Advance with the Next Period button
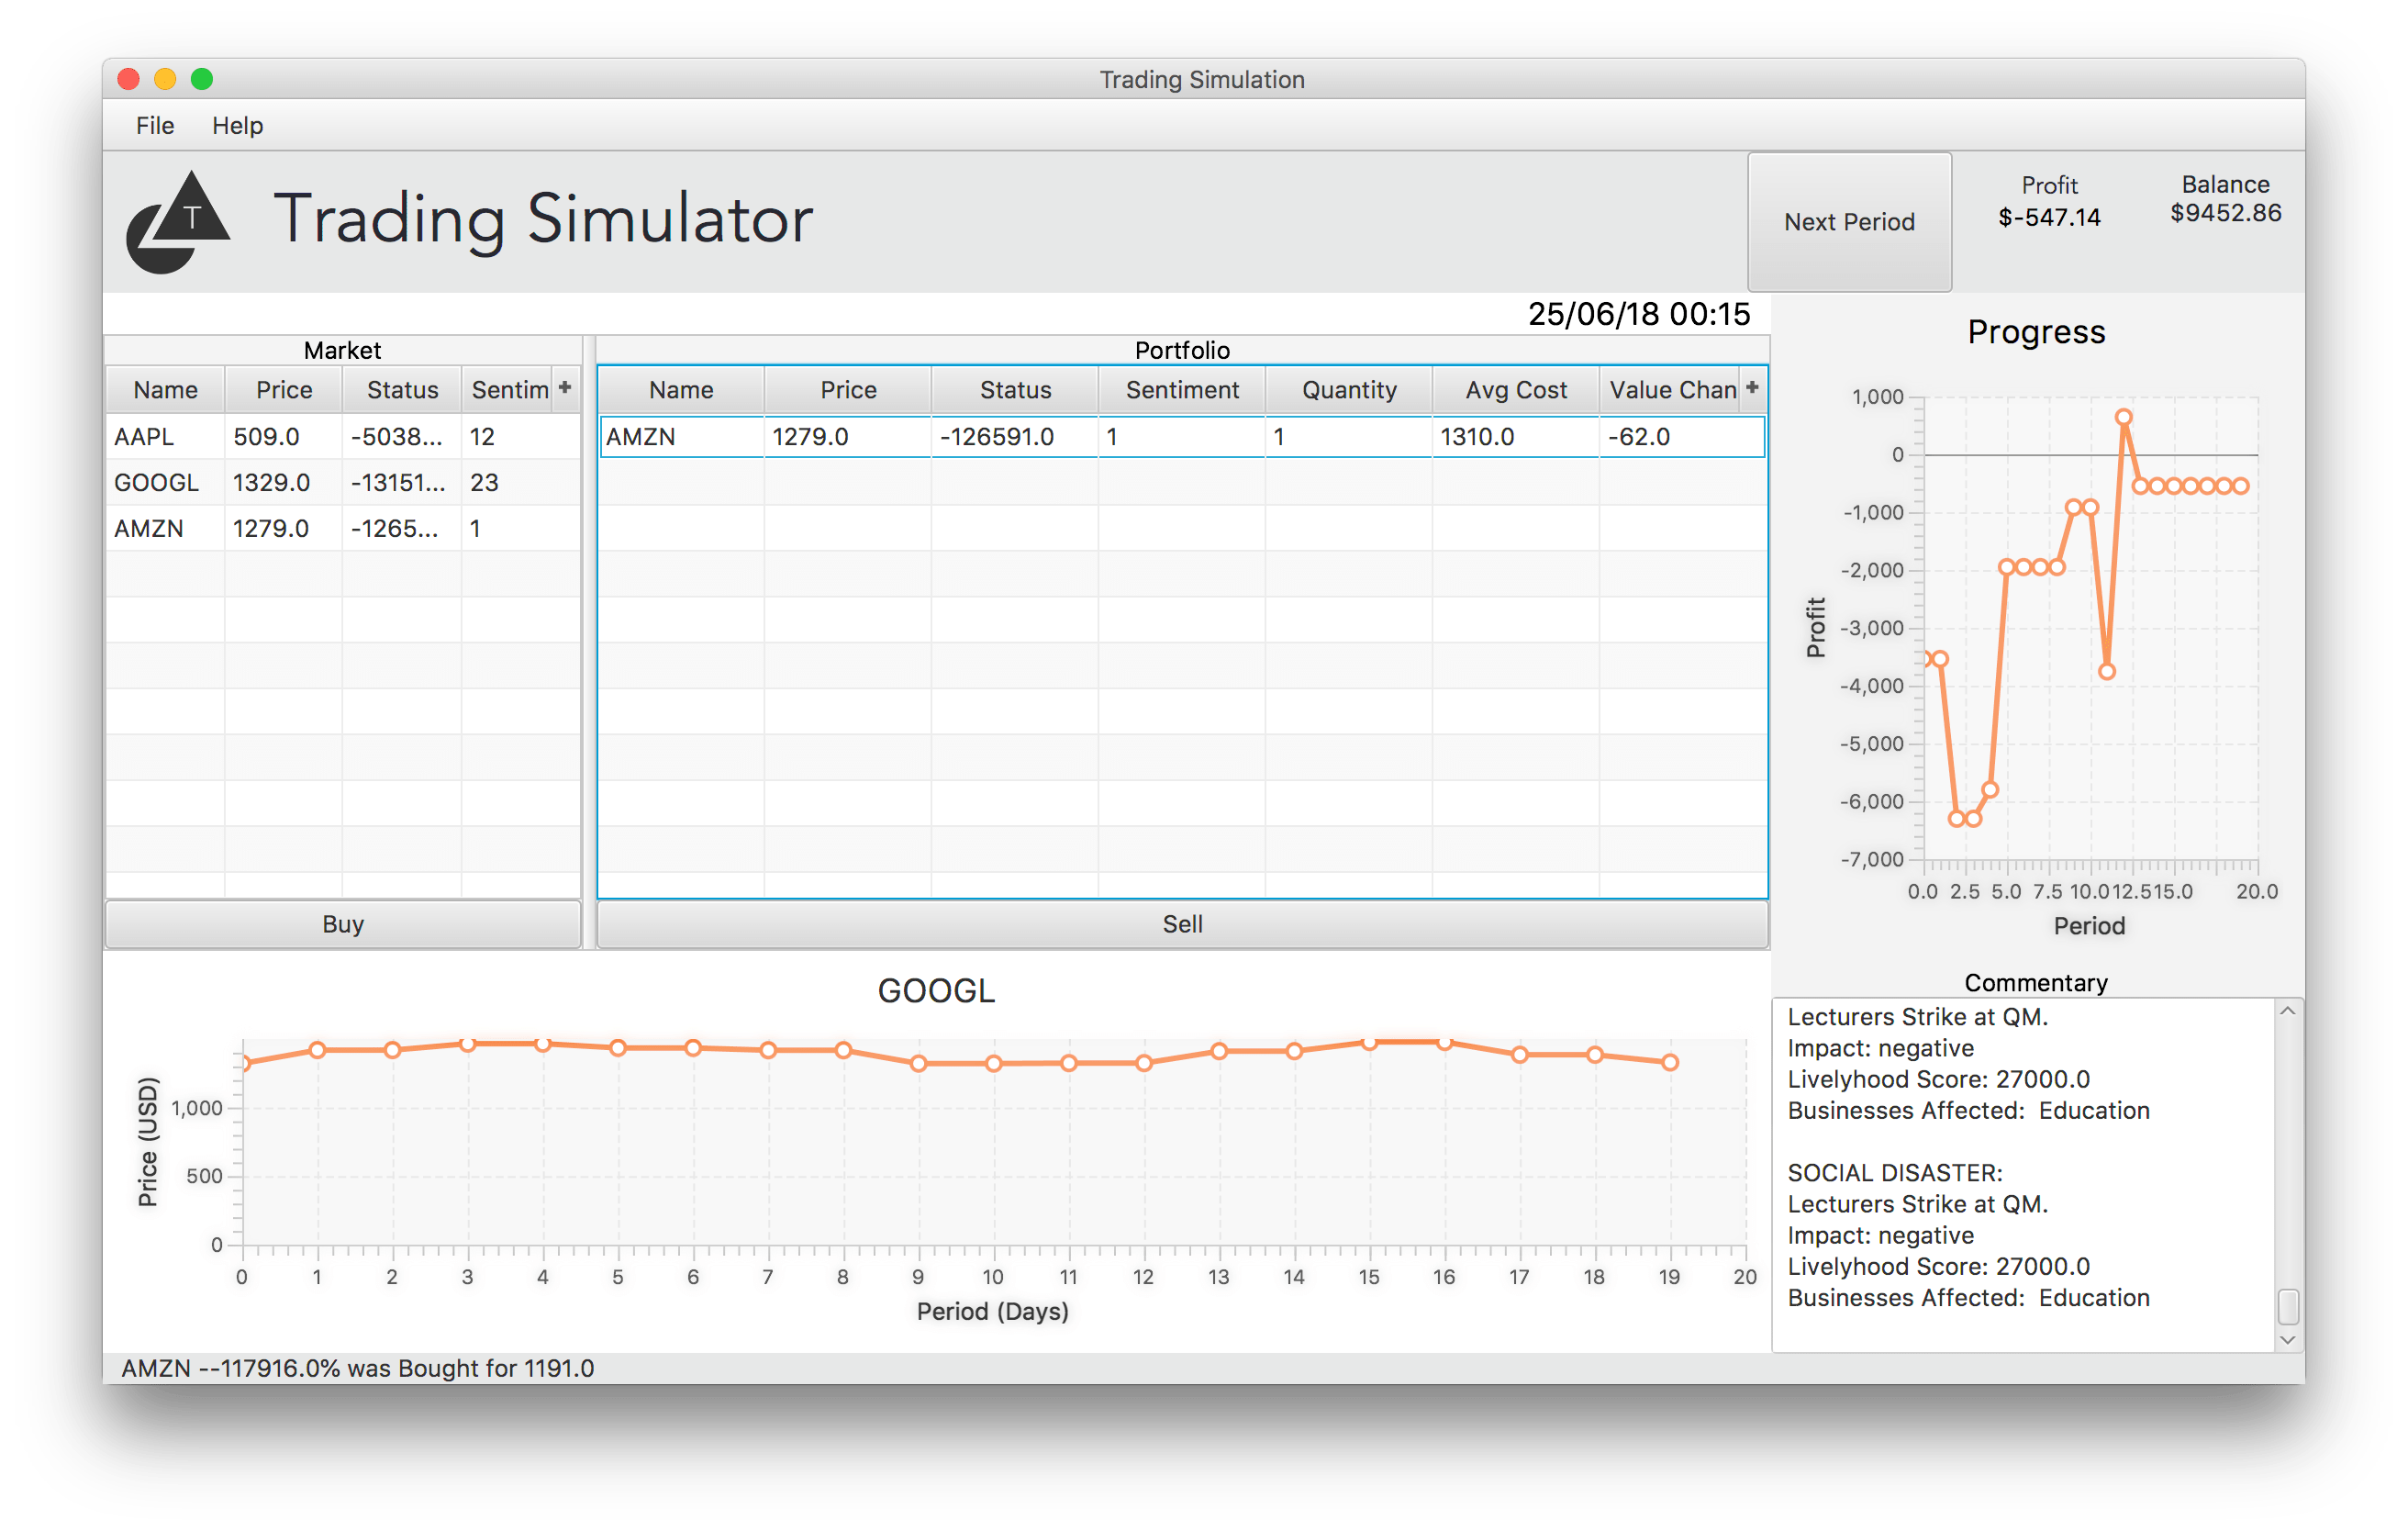 (1849, 222)
